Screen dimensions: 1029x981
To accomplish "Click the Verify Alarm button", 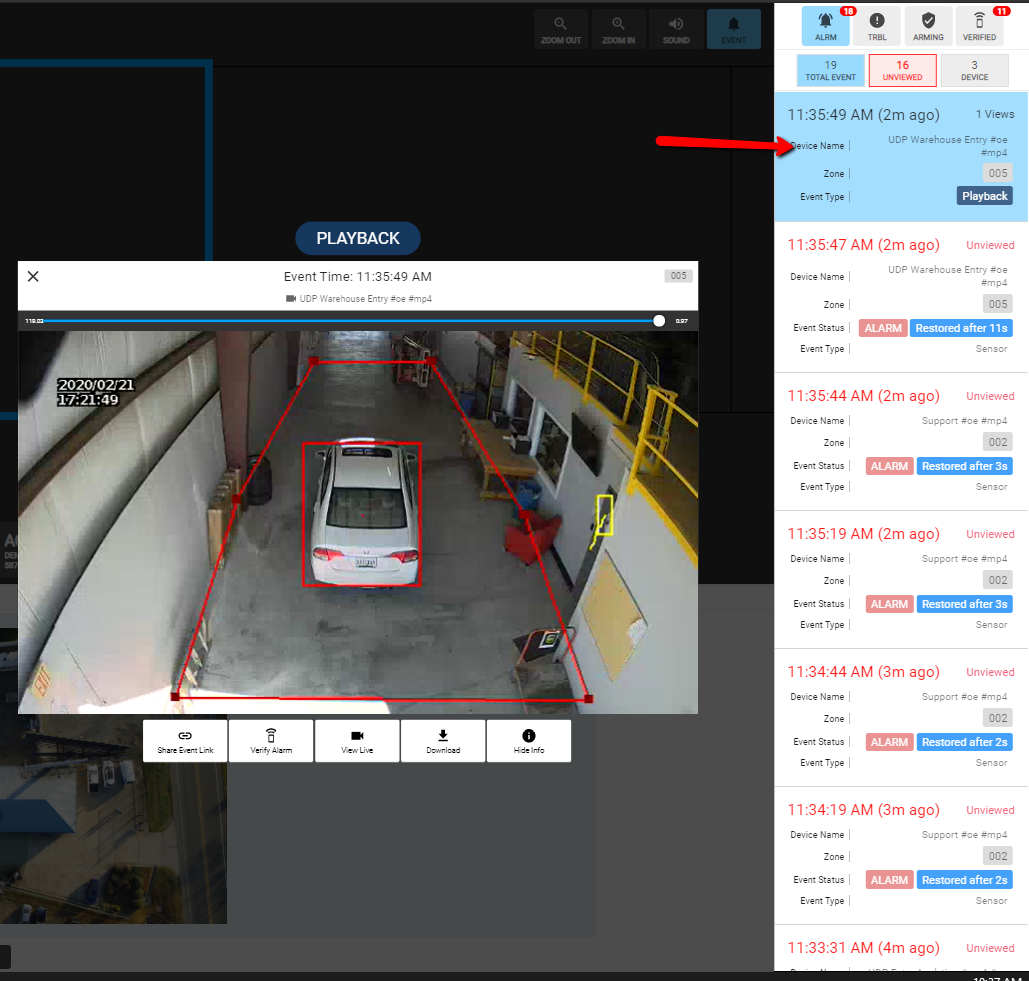I will [x=271, y=741].
